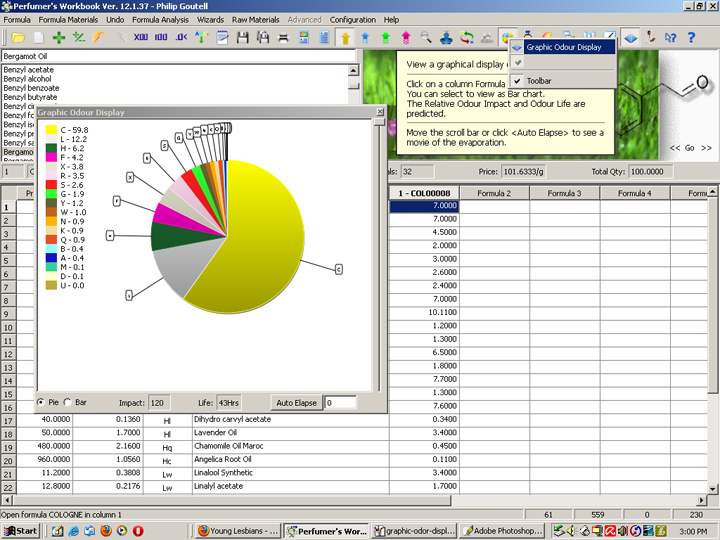
Task: Click the >> next link by Go
Action: [x=706, y=148]
